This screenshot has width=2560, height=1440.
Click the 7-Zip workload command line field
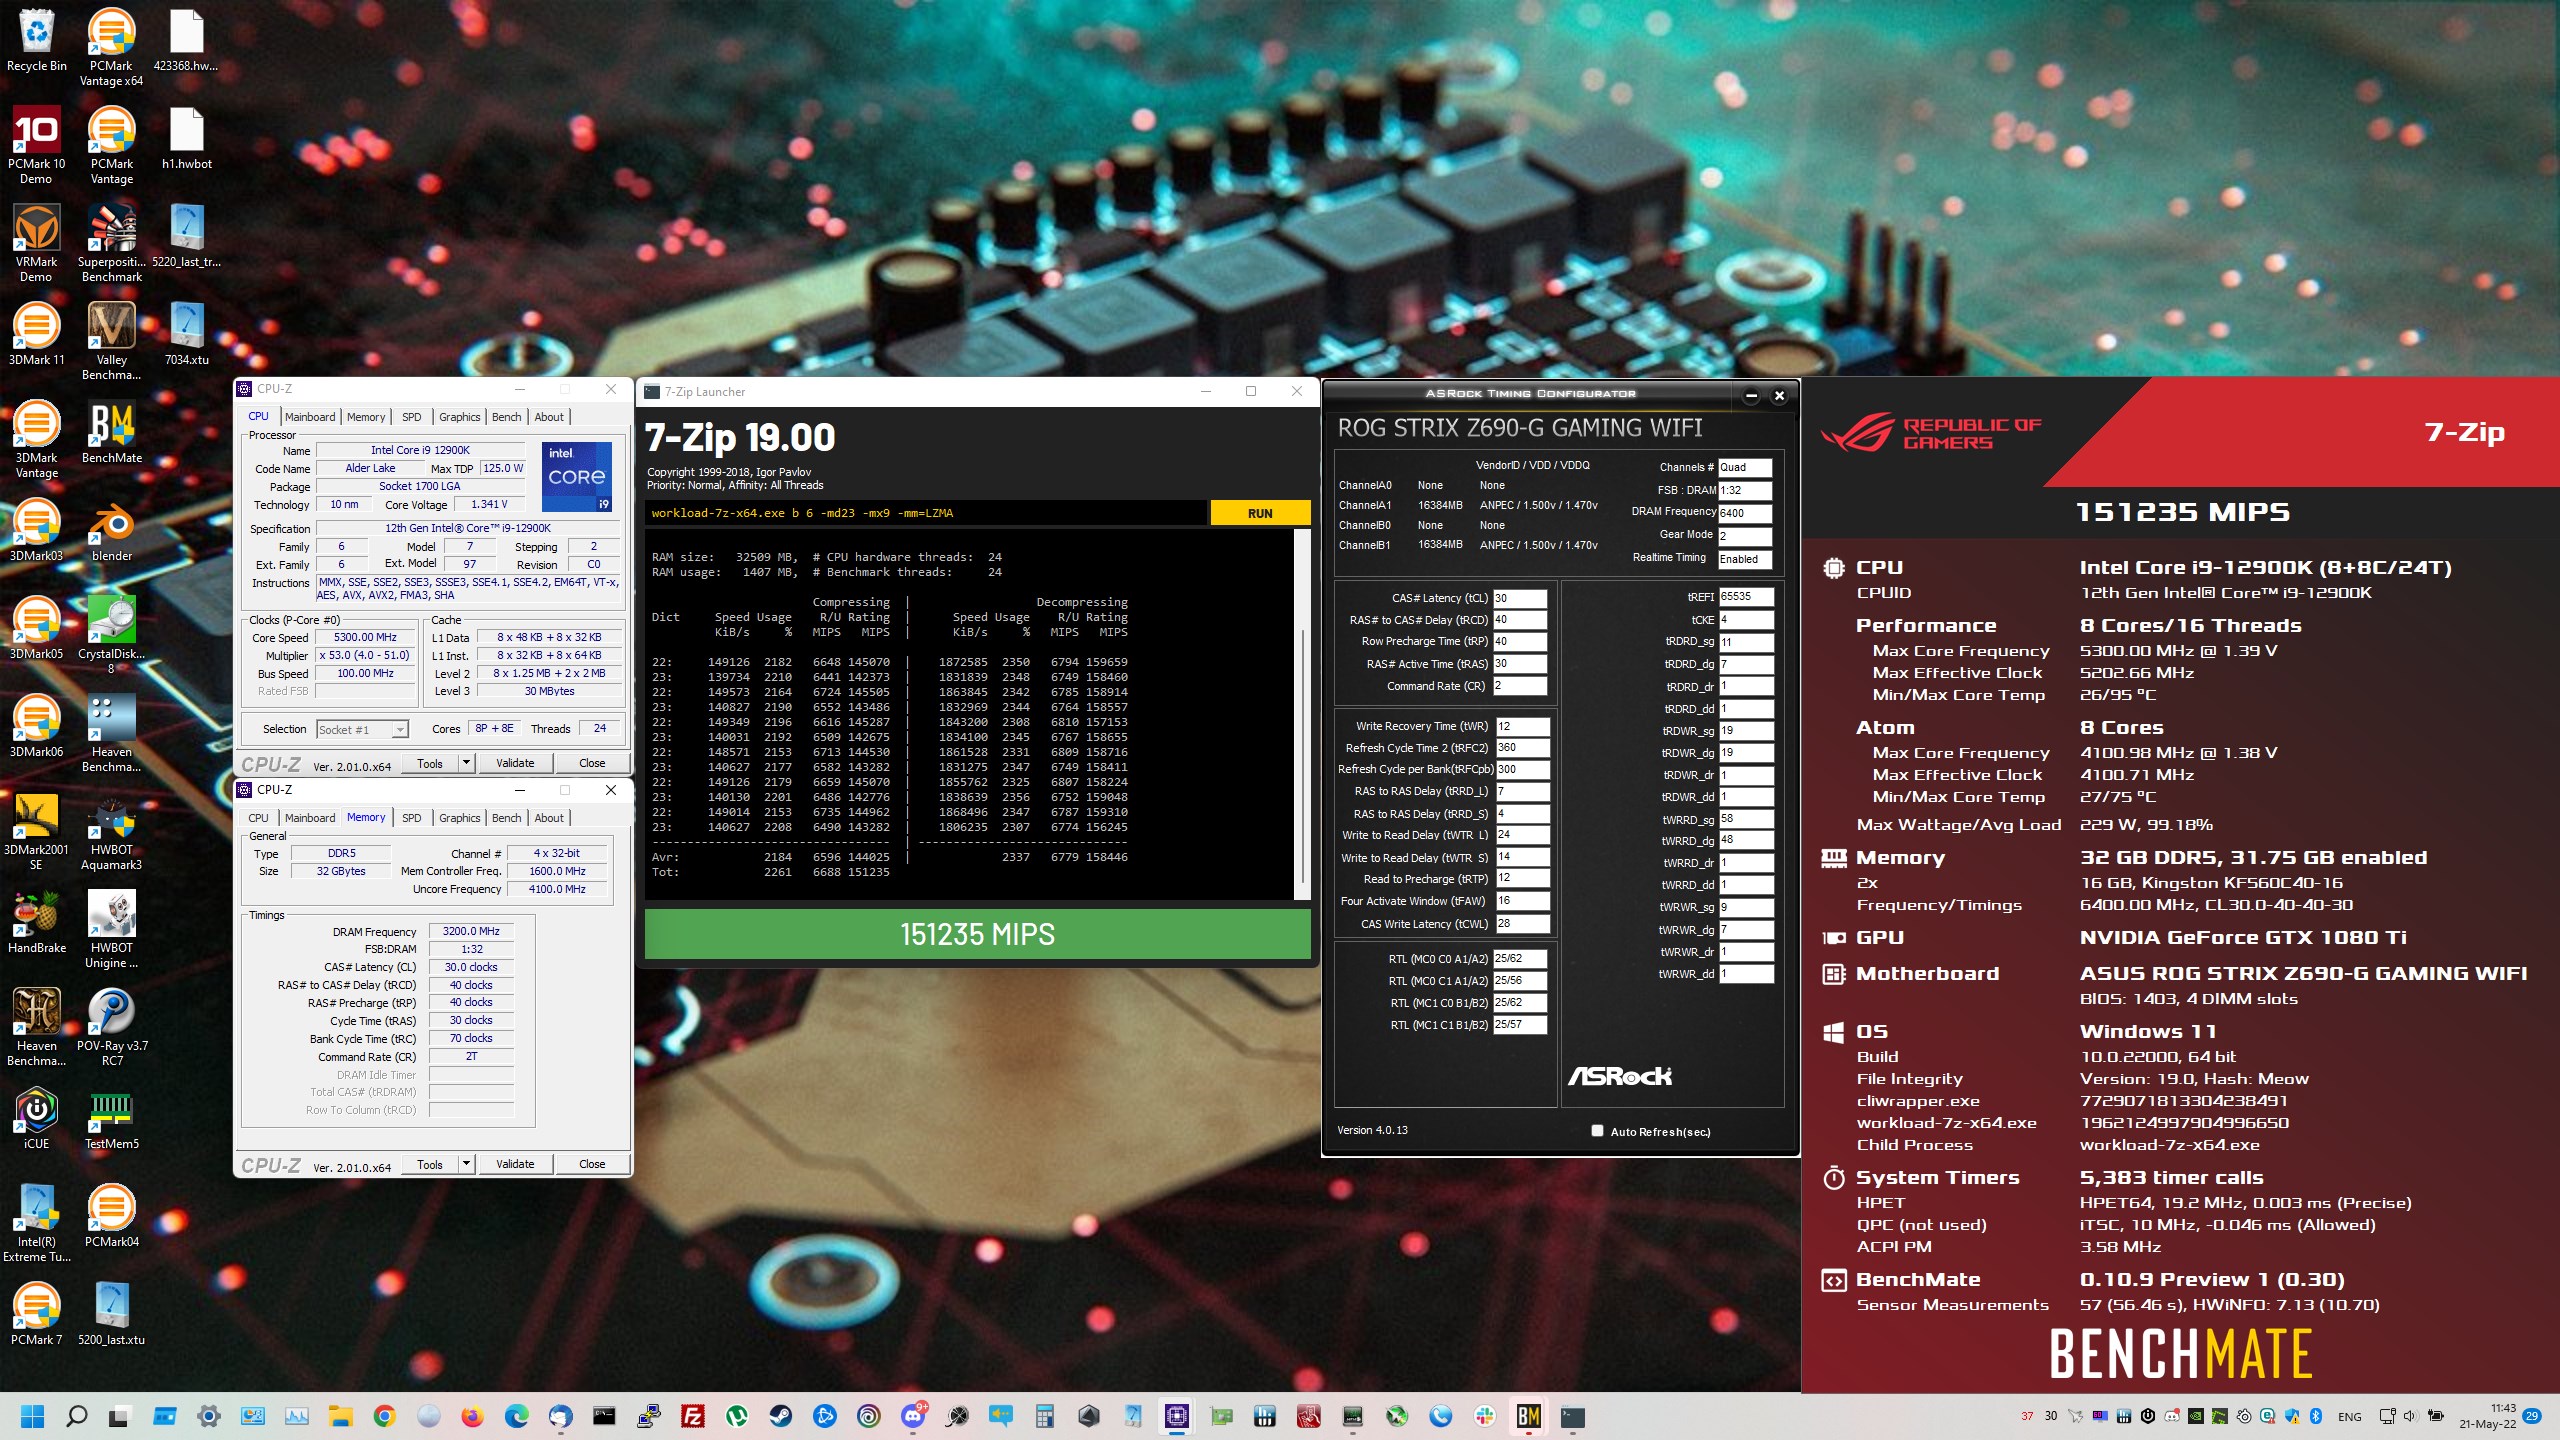925,513
